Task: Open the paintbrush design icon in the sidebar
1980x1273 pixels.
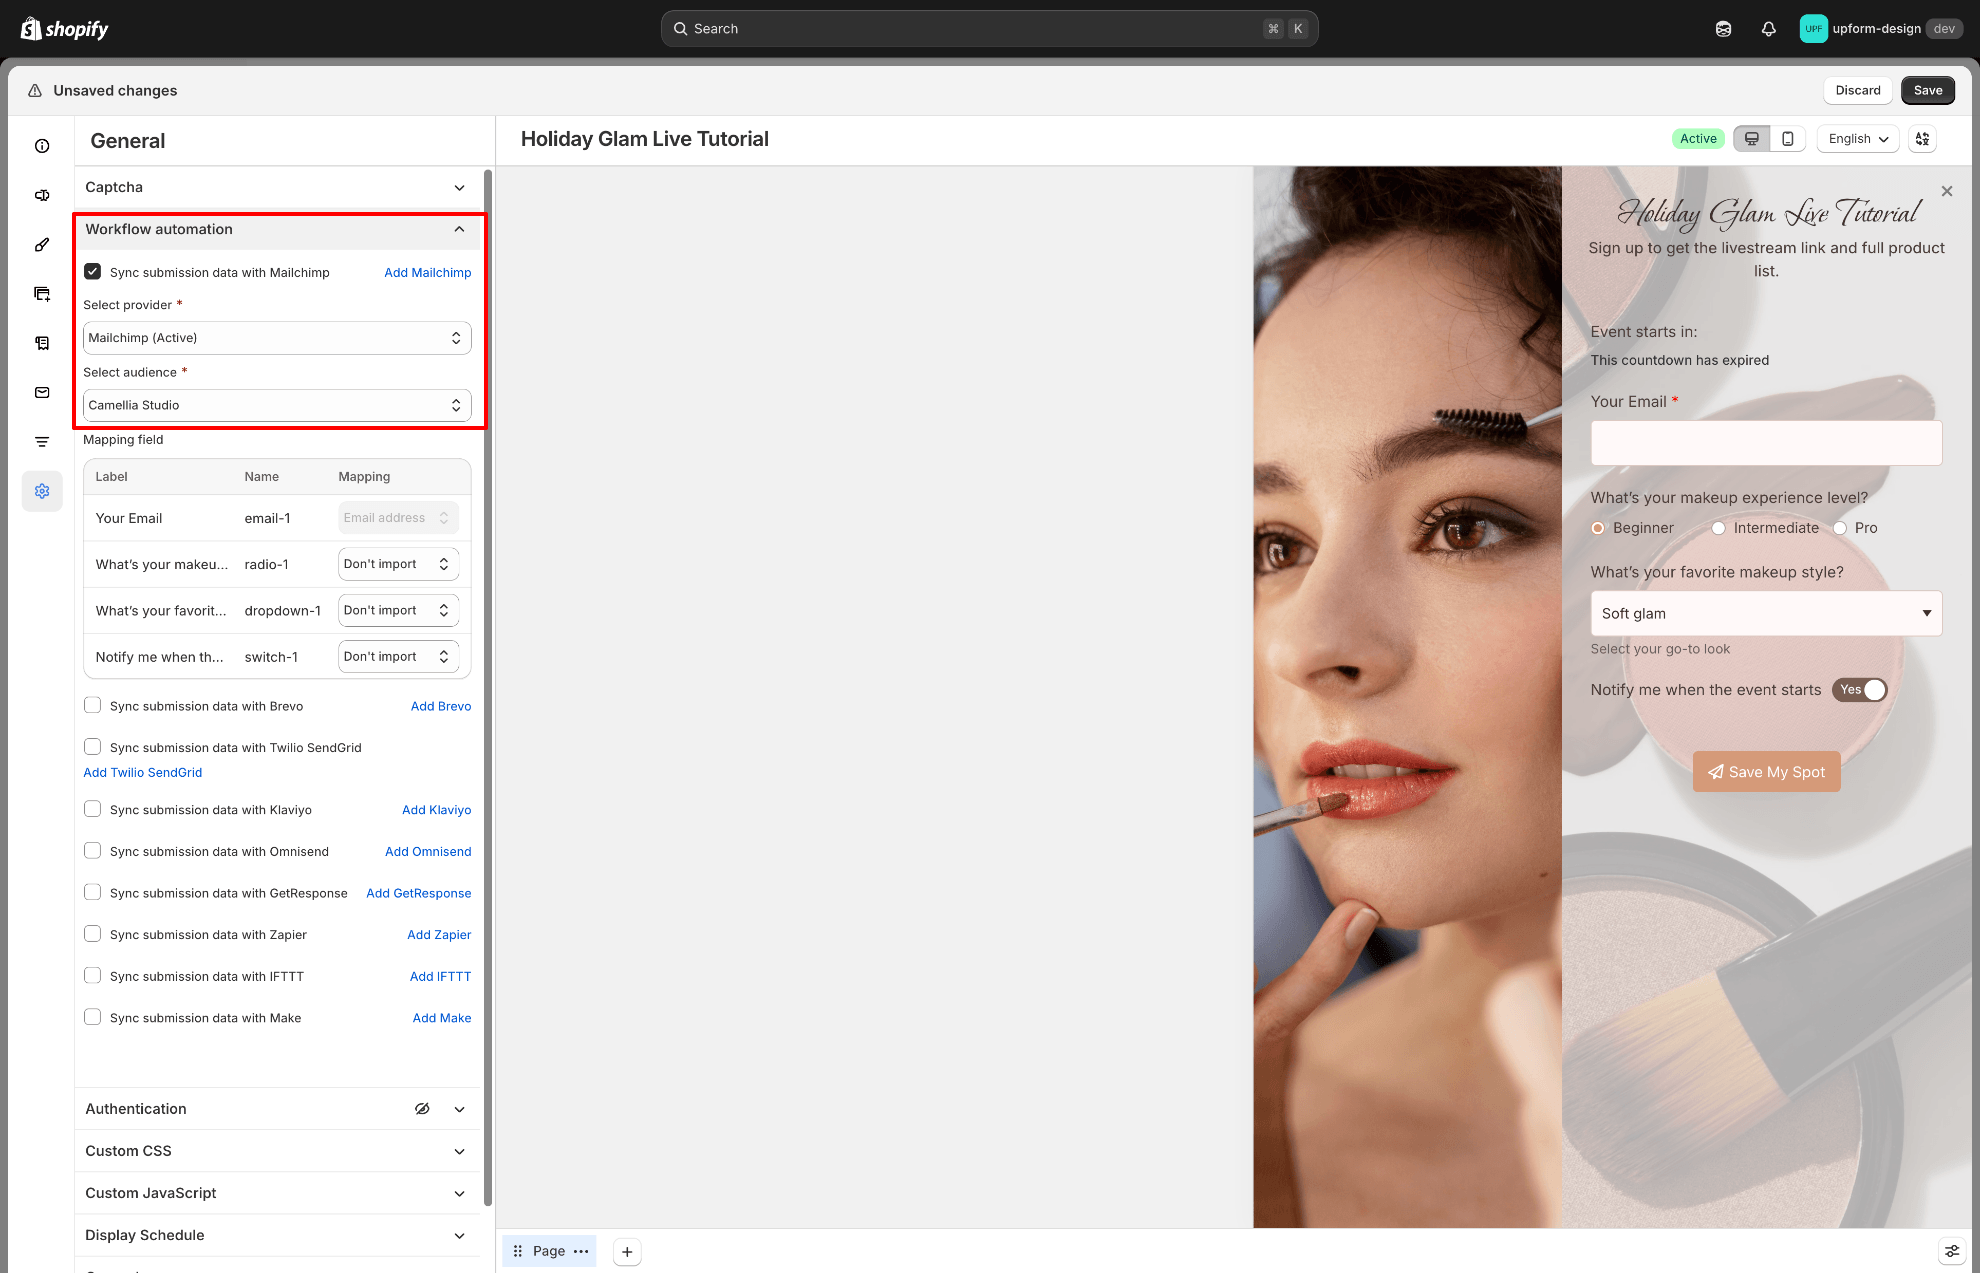Action: [x=42, y=245]
